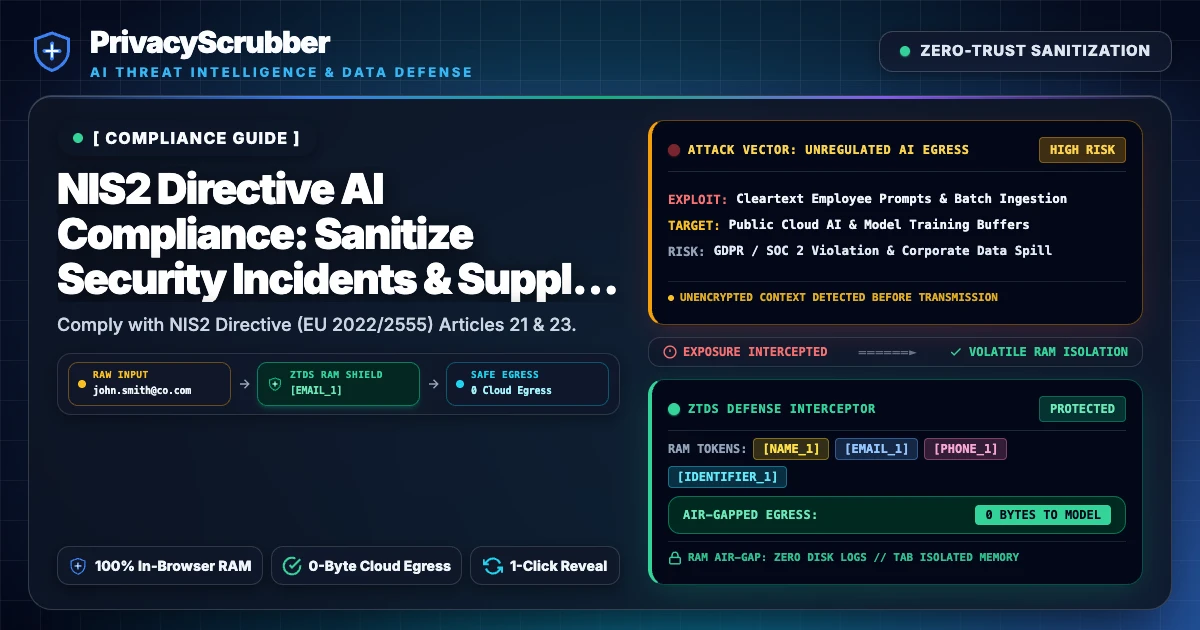1200x630 pixels.
Task: Click the Air-Gapped Egress label
Action: click(750, 515)
